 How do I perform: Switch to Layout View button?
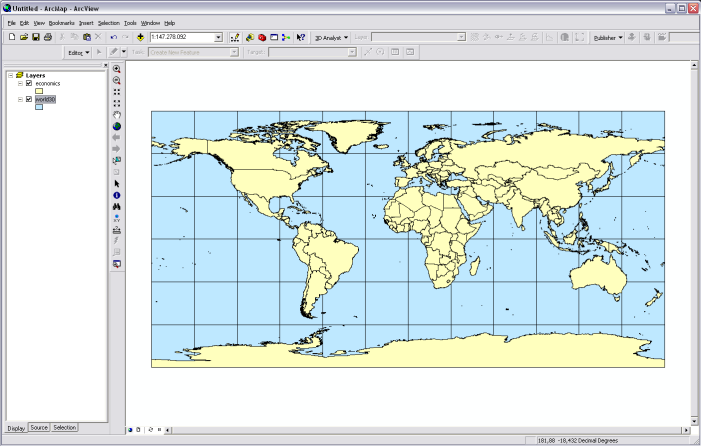pyautogui.click(x=138, y=430)
